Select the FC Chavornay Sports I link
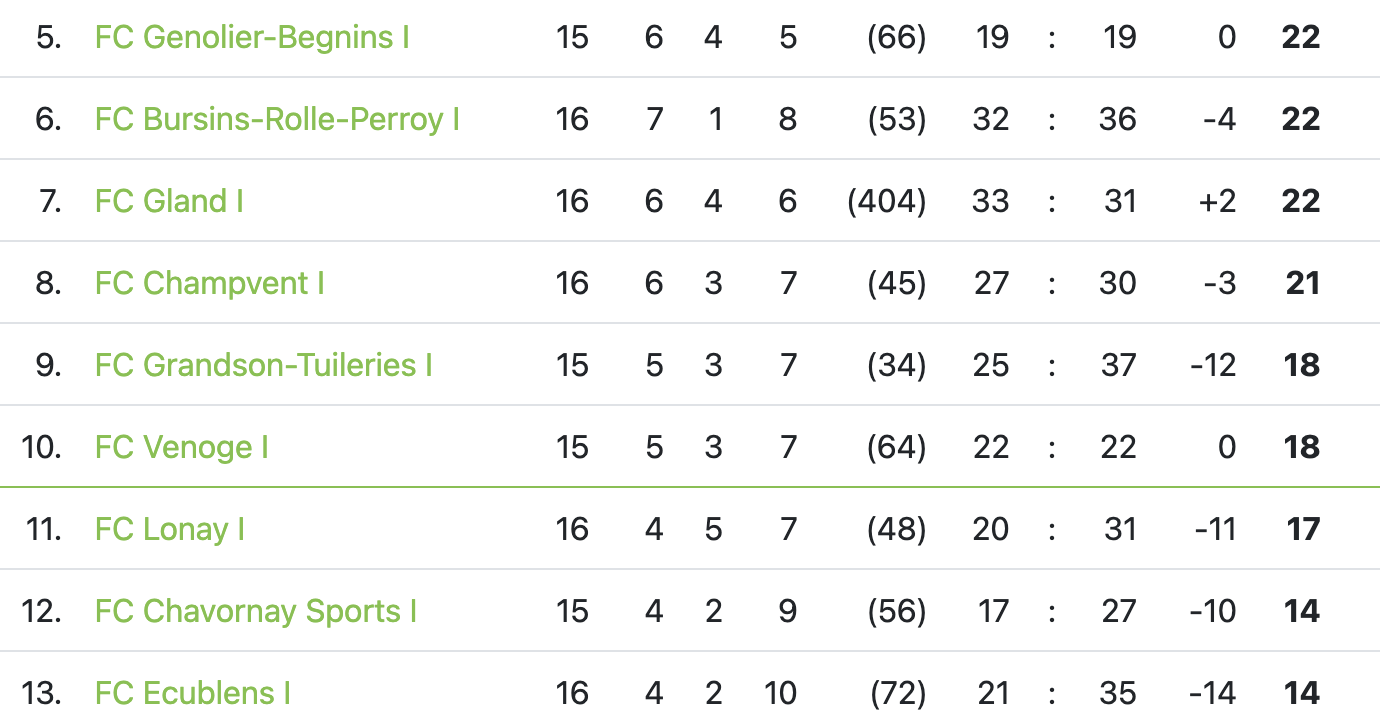The image size is (1380, 728). tap(255, 611)
